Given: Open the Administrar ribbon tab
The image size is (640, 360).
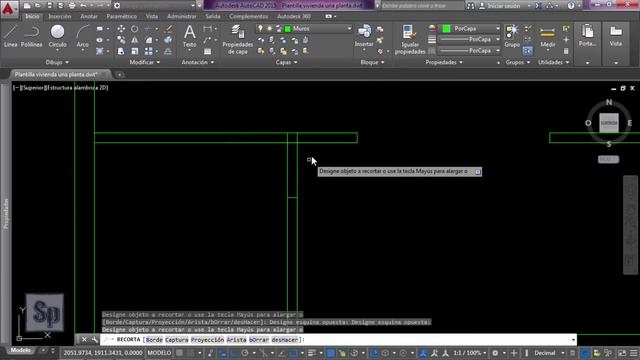Looking at the screenshot, I should coord(182,16).
